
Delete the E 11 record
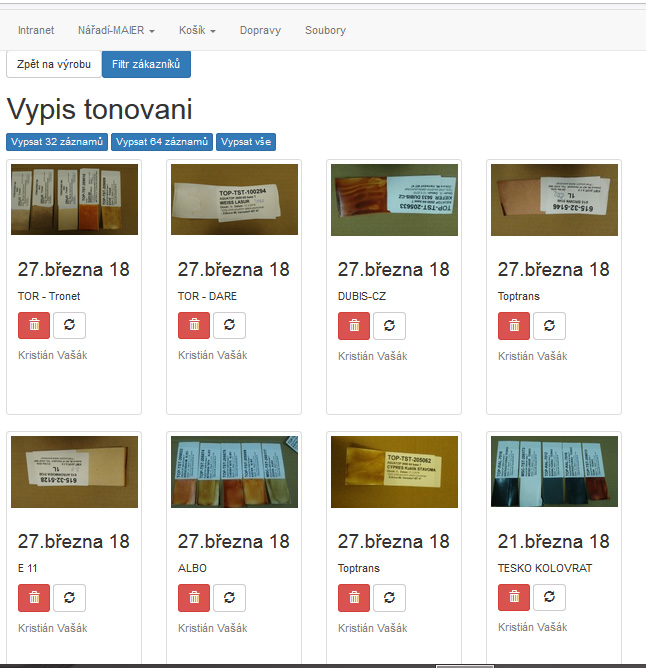[x=34, y=597]
